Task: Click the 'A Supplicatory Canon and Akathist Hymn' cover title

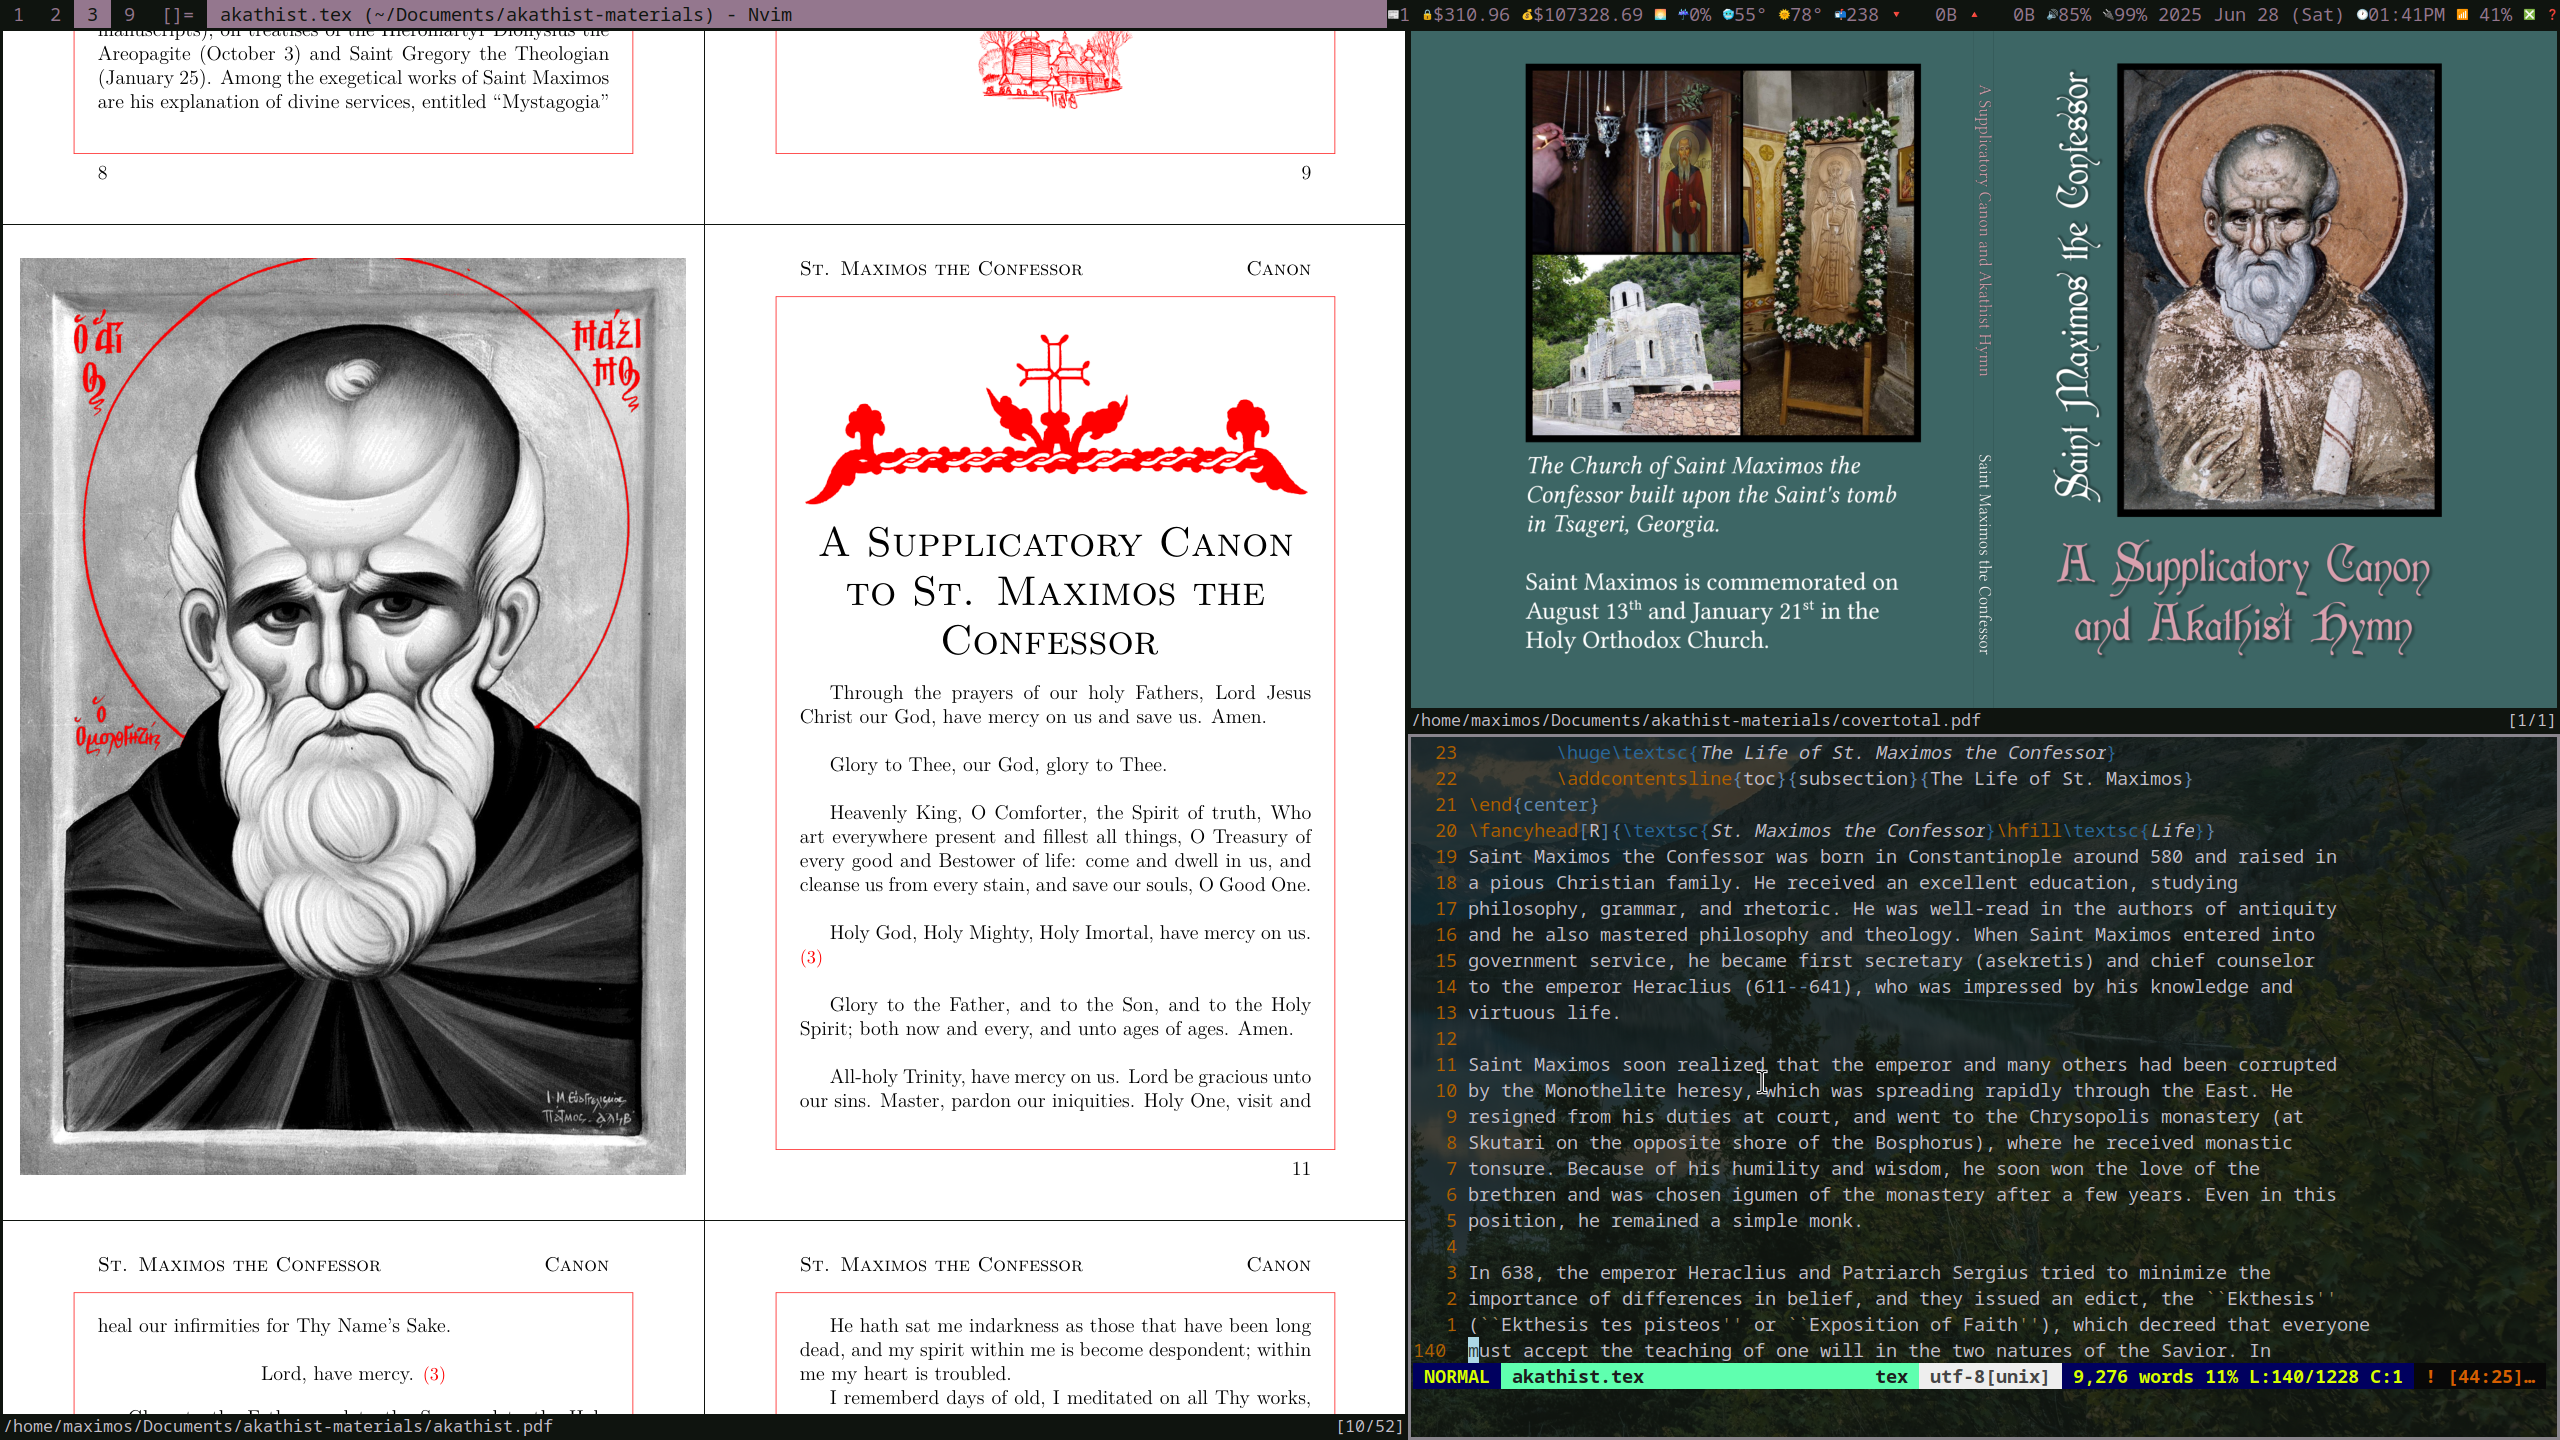Action: point(2243,598)
